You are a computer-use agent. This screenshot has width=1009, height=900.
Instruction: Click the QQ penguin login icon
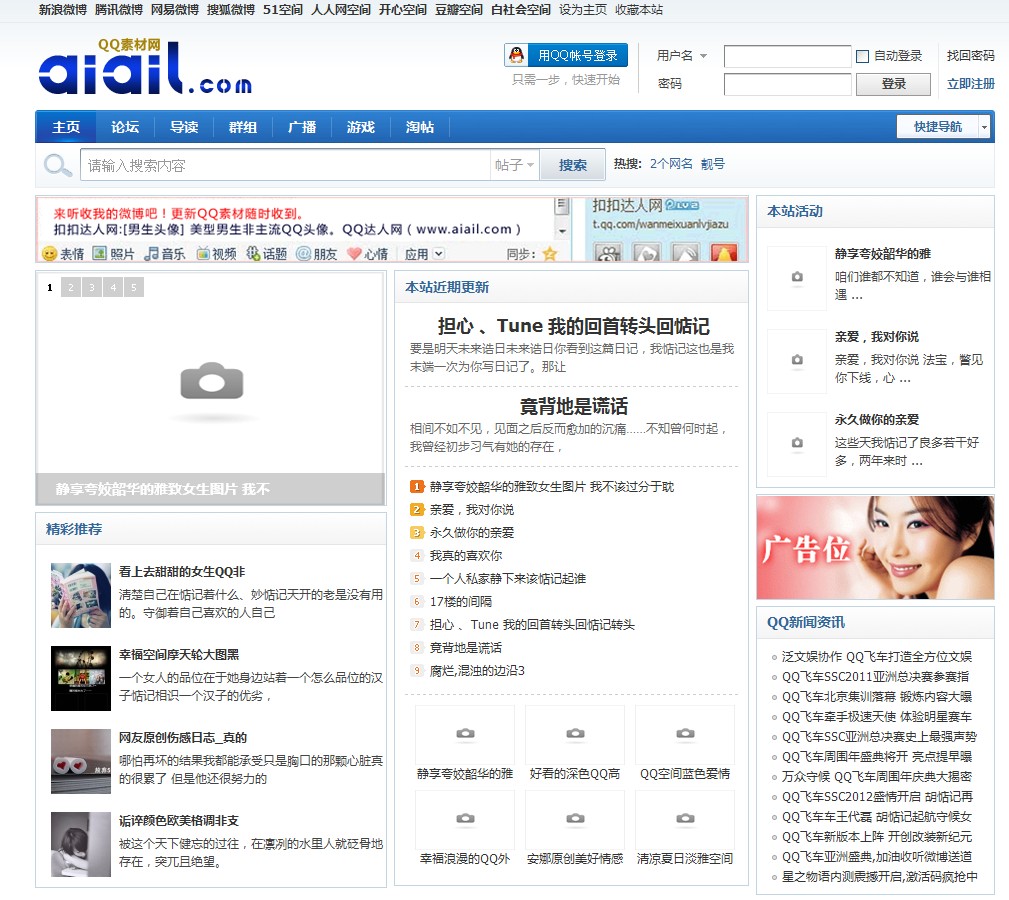(516, 55)
